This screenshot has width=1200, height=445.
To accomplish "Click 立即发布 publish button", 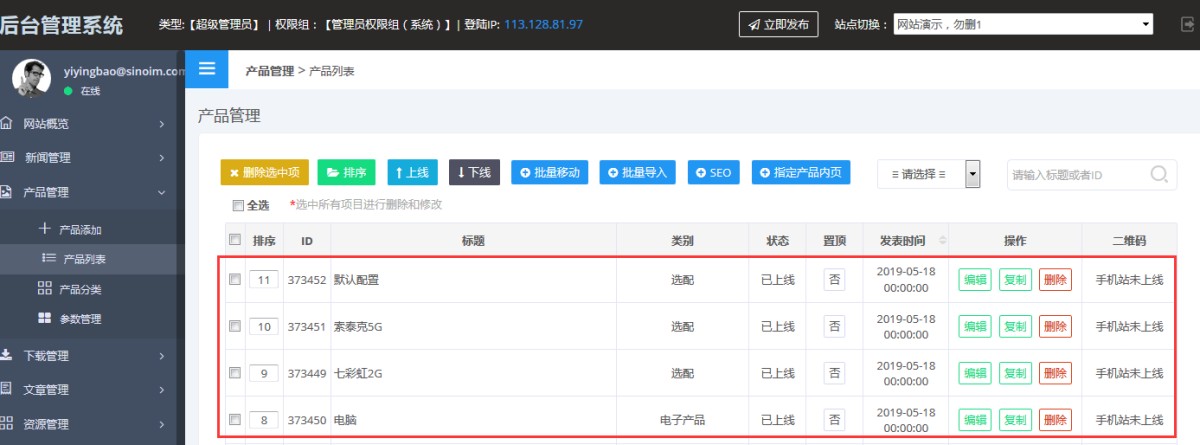I will coord(778,24).
